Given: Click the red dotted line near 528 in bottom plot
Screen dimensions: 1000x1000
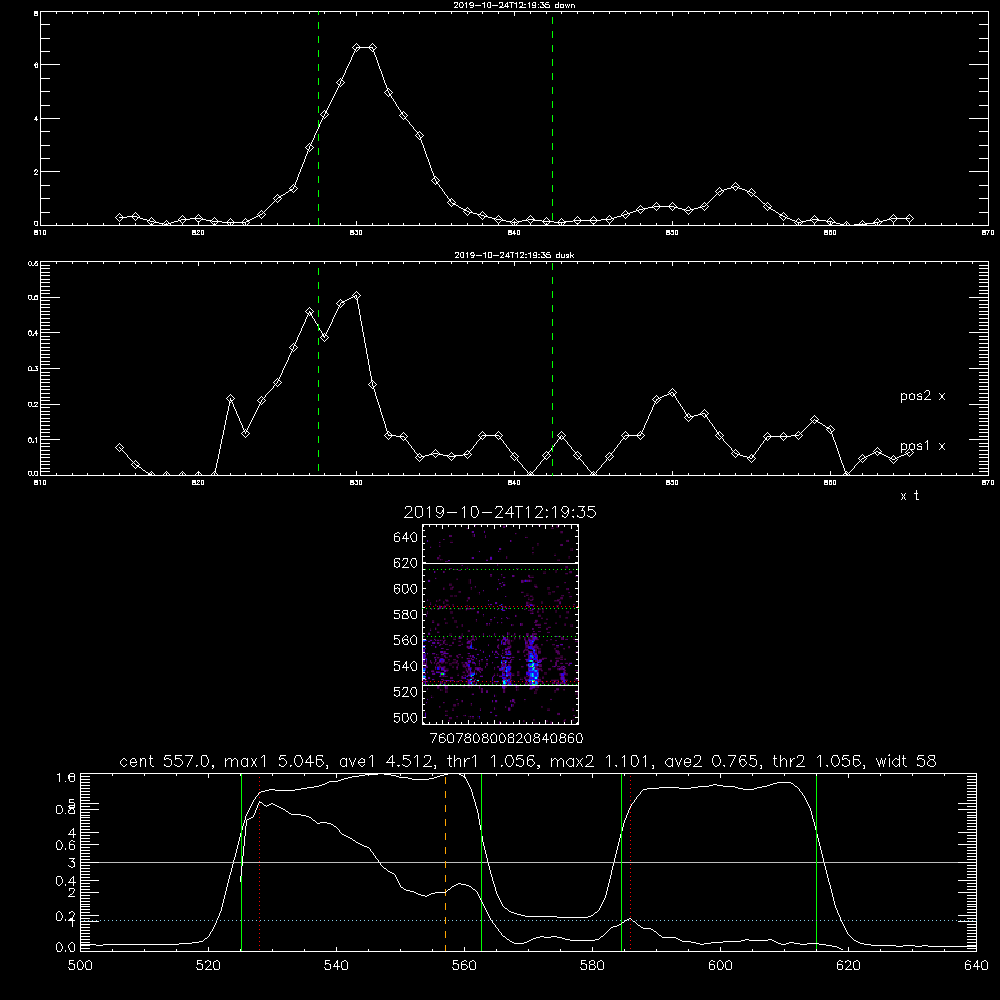Looking at the screenshot, I should [260, 862].
